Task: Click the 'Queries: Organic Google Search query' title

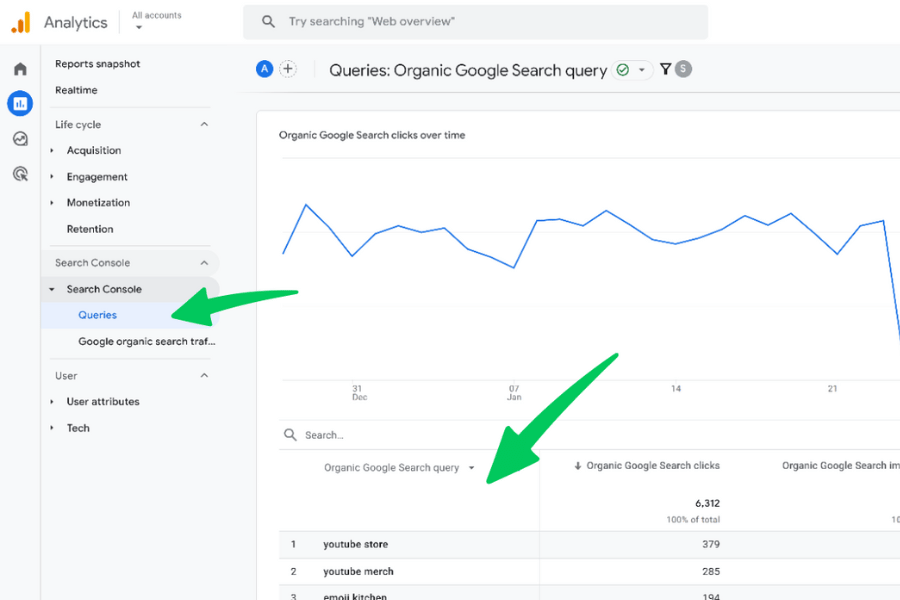Action: pos(468,71)
